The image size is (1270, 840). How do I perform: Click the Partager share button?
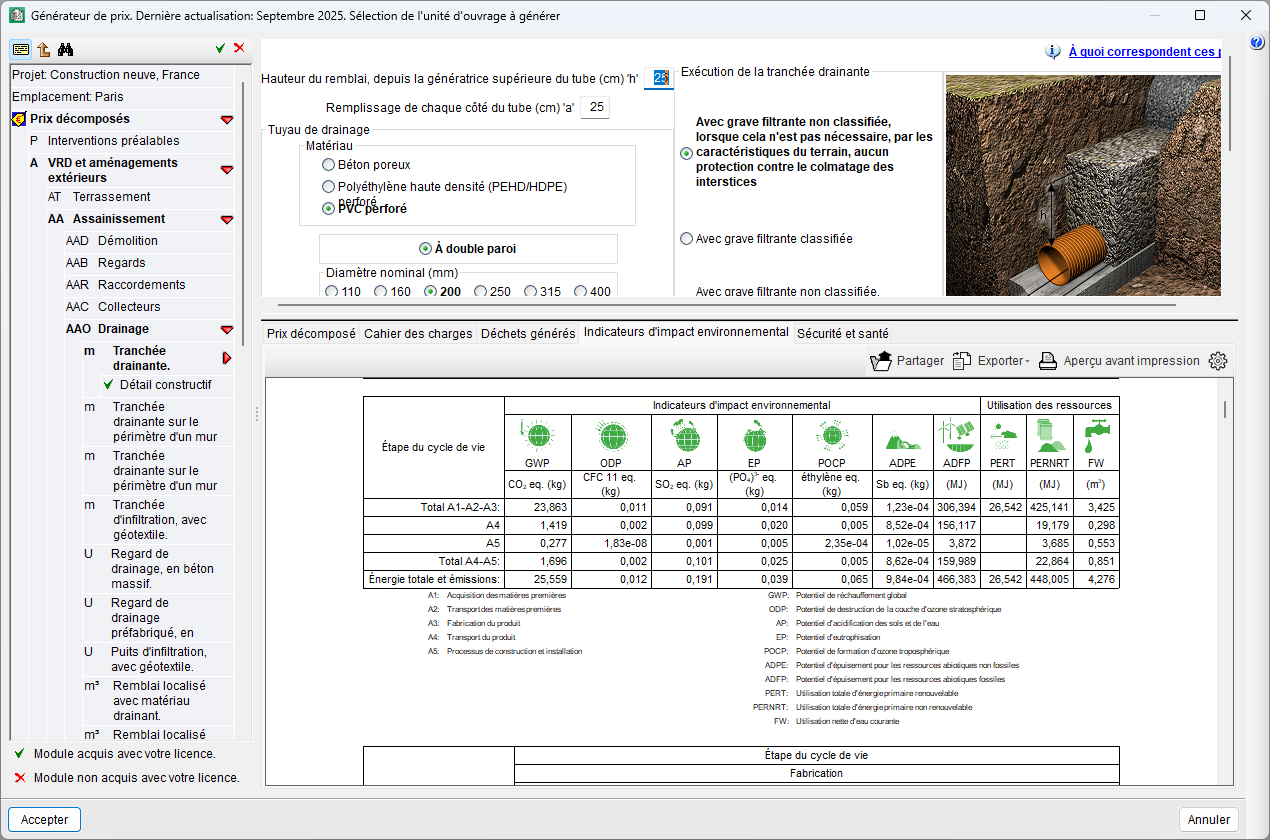907,361
